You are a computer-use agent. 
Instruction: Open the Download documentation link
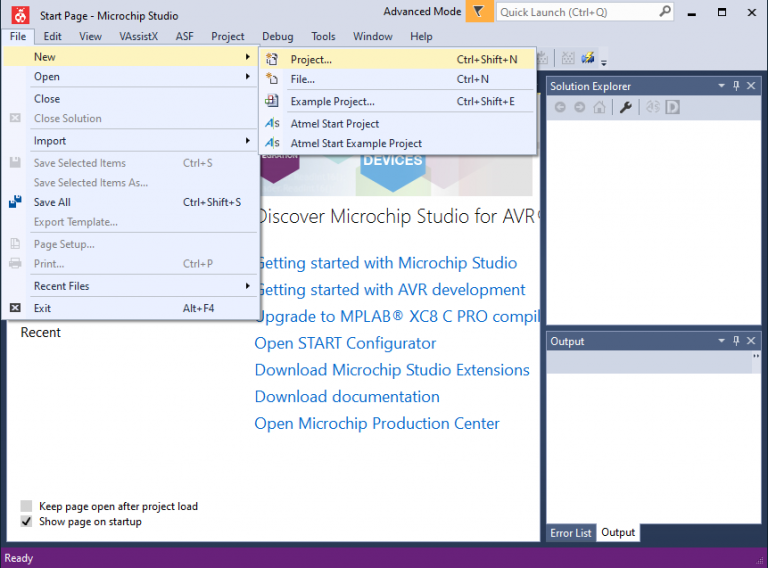346,397
